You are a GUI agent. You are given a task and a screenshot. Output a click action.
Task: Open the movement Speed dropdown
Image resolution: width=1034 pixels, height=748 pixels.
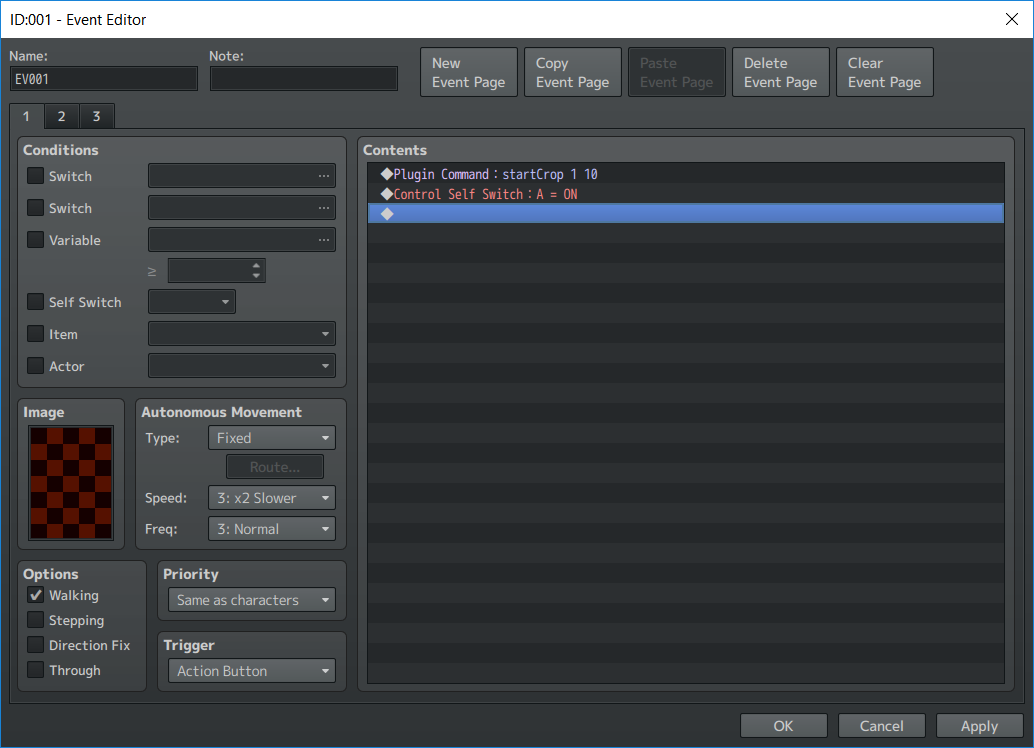[x=271, y=498]
